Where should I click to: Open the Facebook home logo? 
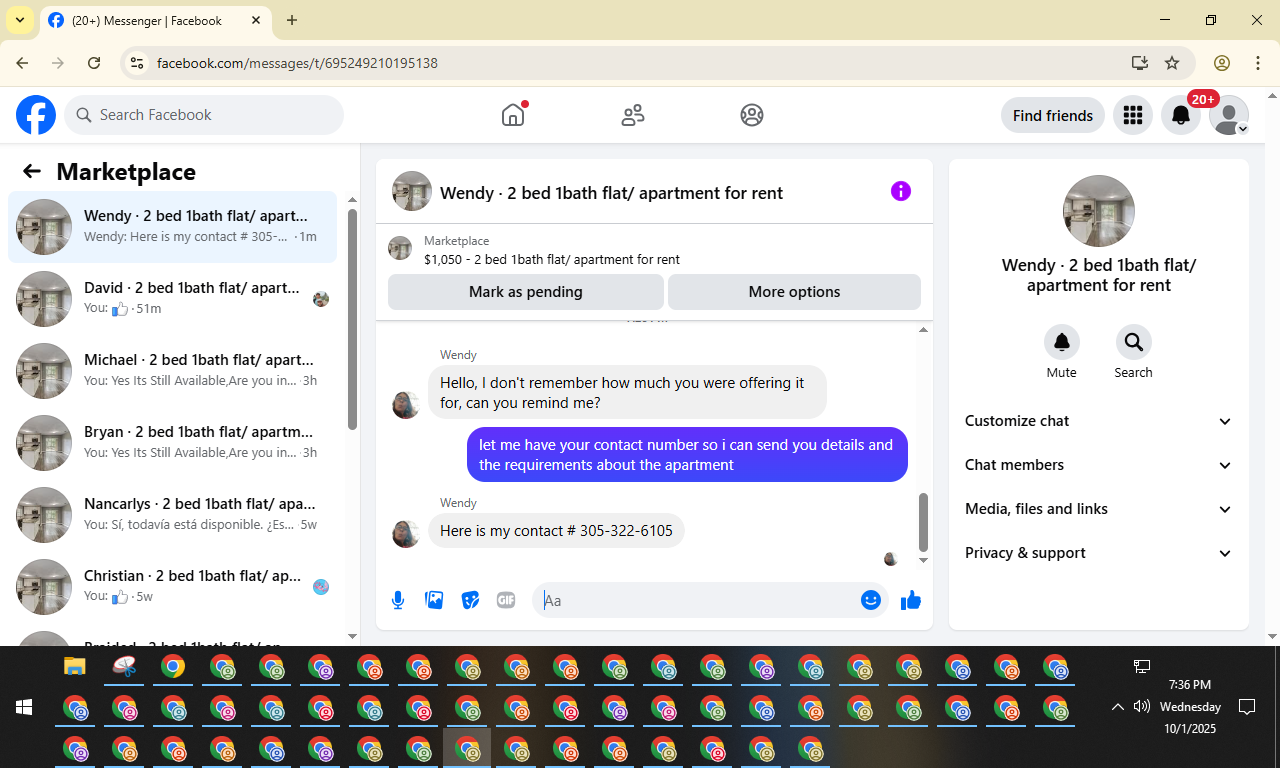coord(36,115)
